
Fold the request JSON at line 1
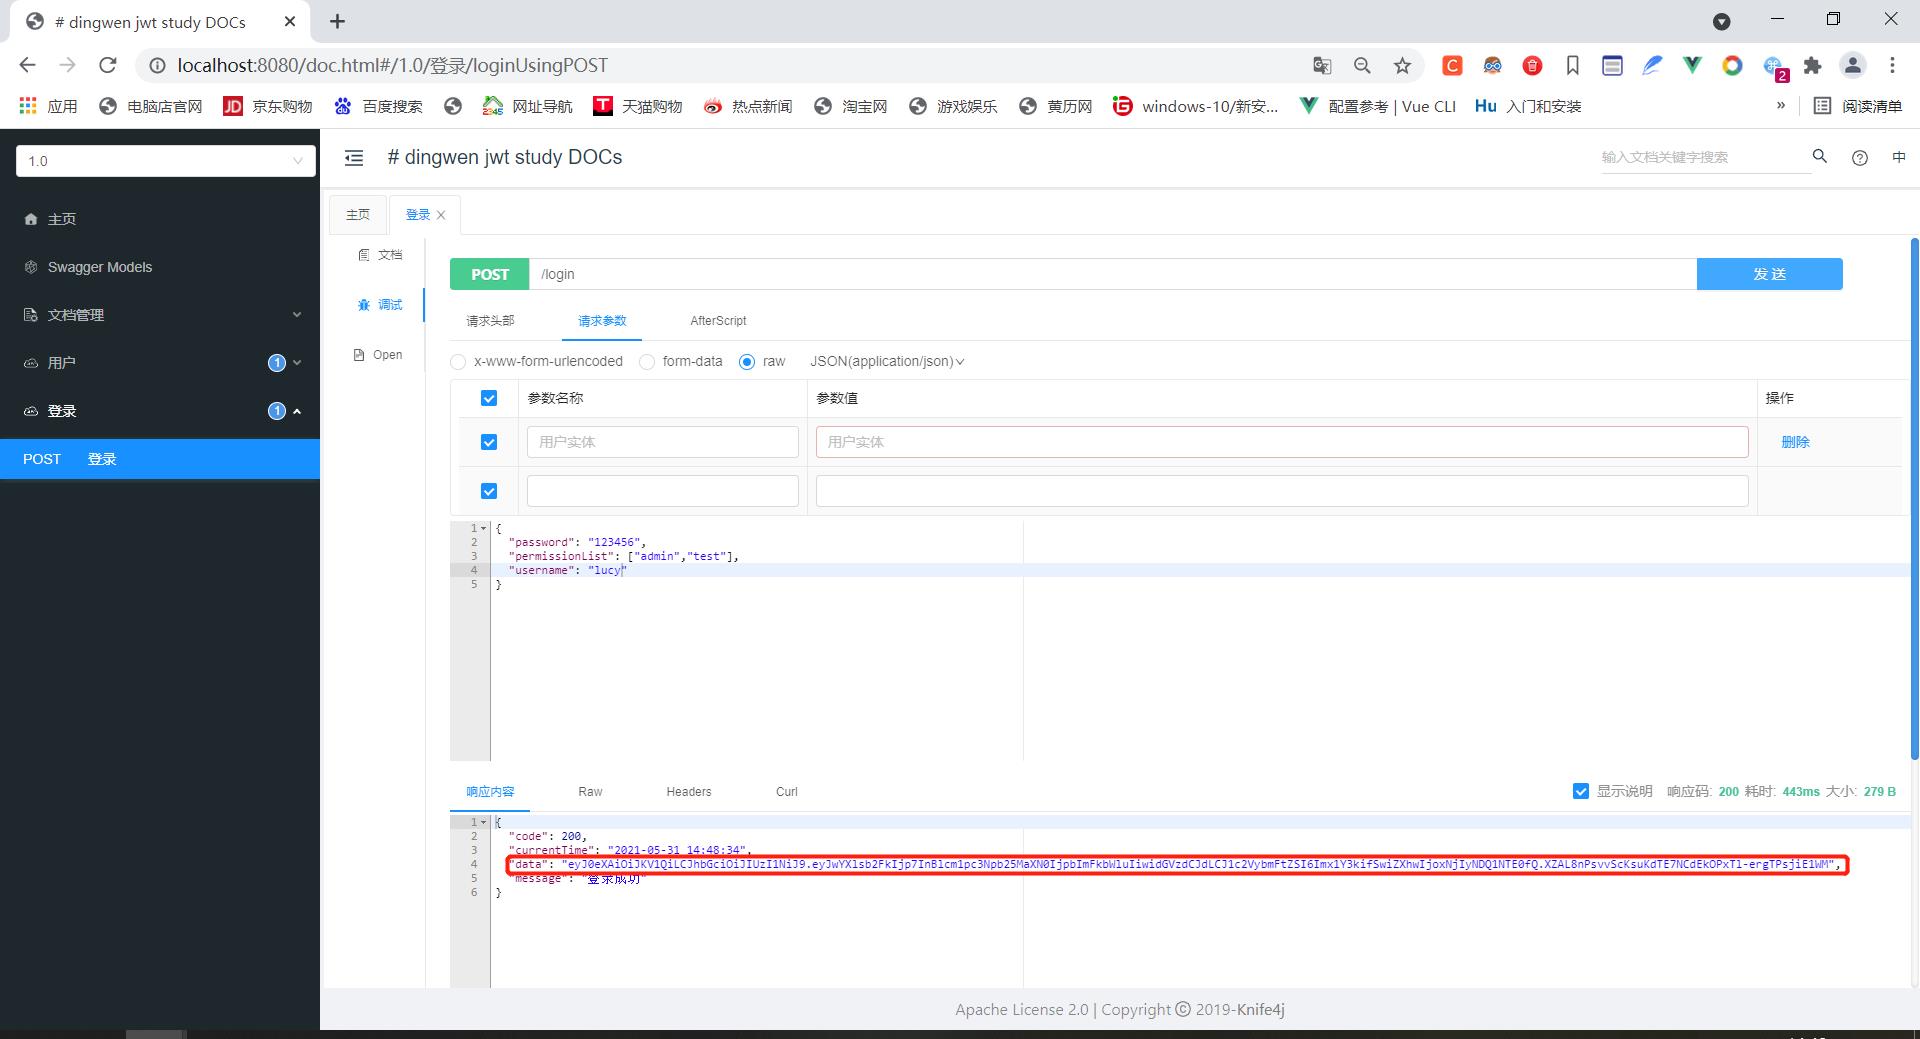coord(484,528)
